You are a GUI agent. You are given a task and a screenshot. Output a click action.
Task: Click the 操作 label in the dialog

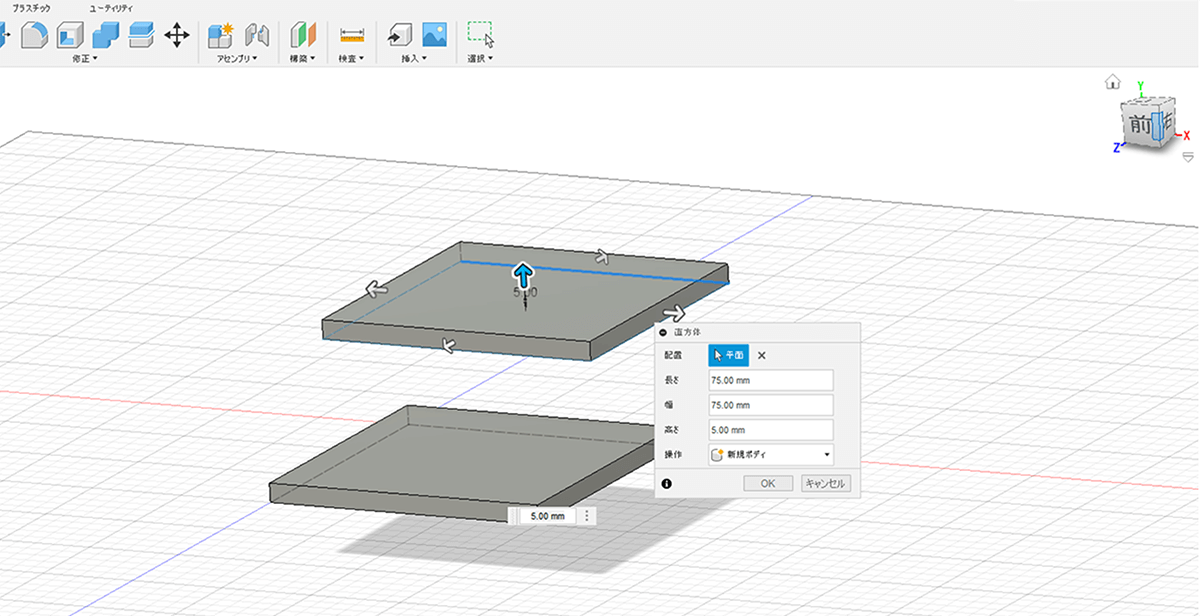(673, 454)
